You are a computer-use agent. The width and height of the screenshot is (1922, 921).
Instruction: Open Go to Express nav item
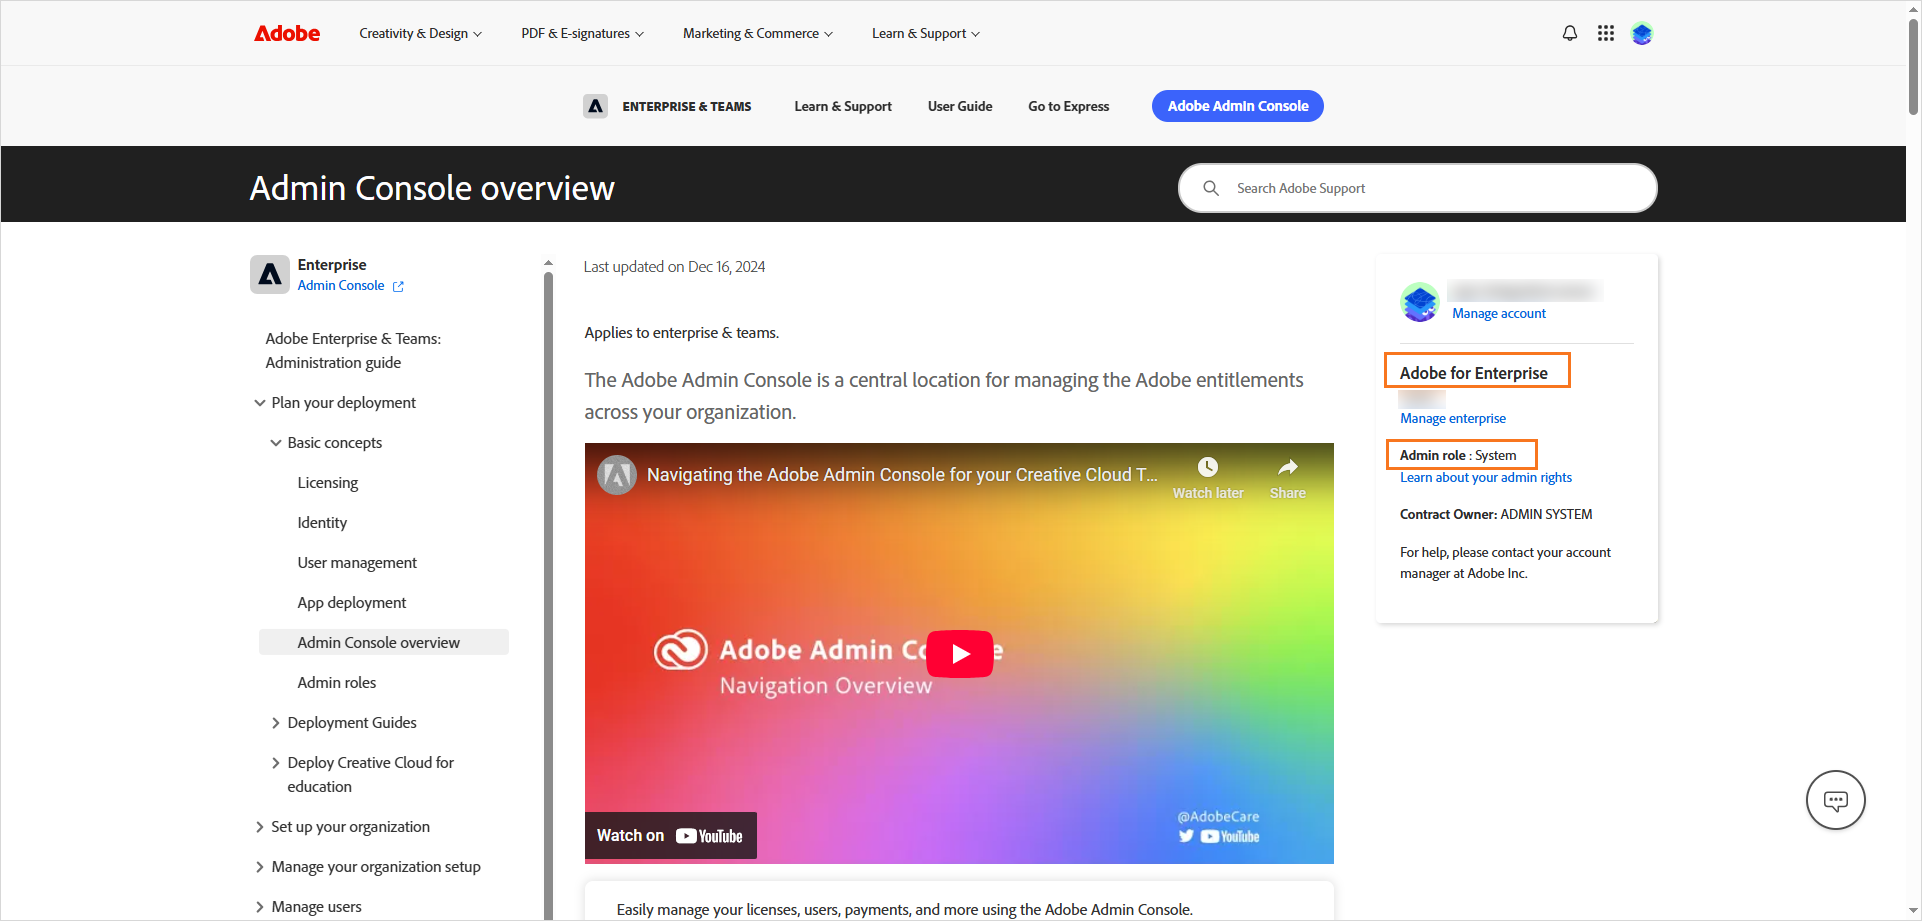tap(1069, 106)
